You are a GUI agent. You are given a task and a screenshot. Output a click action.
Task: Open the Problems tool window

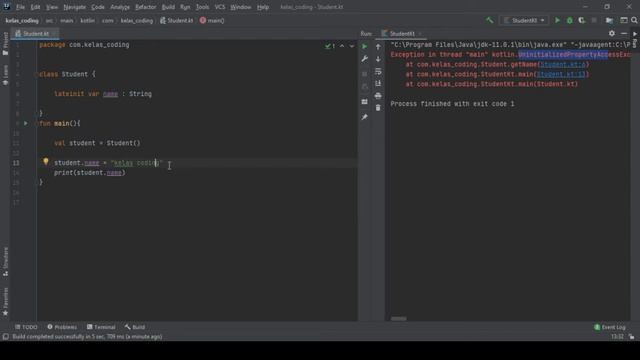pyautogui.click(x=62, y=327)
